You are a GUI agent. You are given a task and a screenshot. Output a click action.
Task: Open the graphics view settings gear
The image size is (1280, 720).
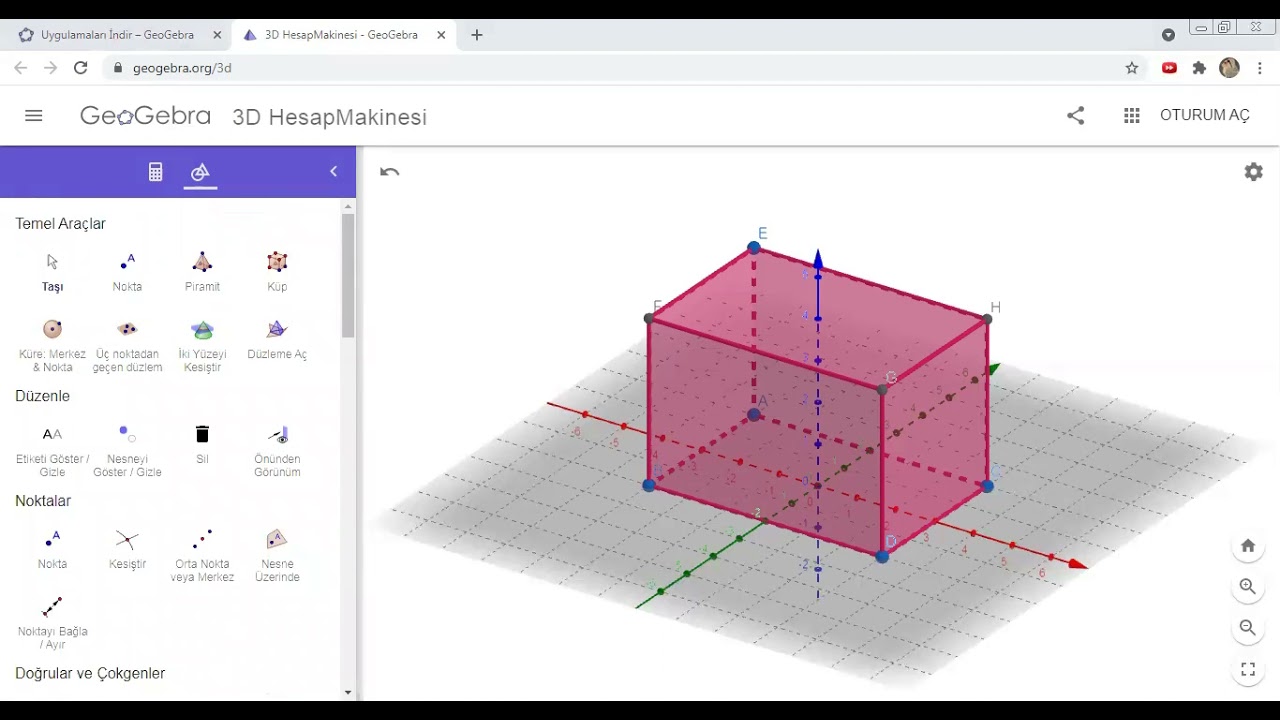[x=1253, y=172]
